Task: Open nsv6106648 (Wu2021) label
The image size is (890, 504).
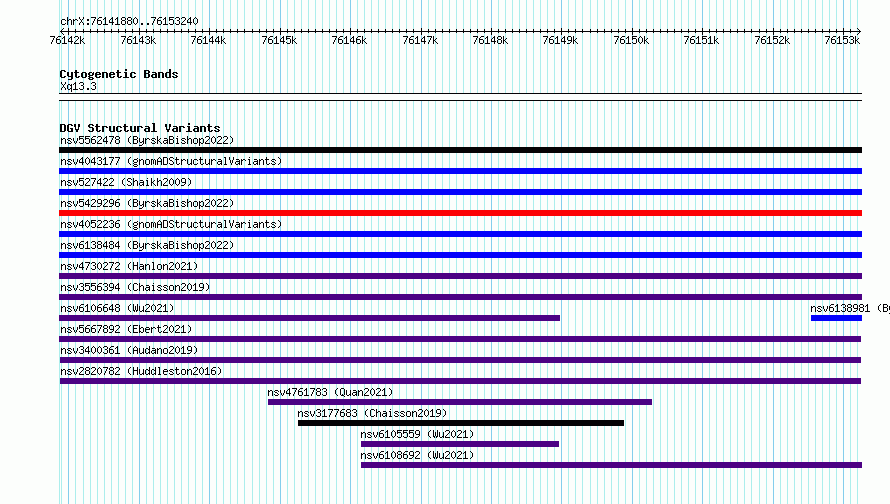Action: (x=117, y=308)
